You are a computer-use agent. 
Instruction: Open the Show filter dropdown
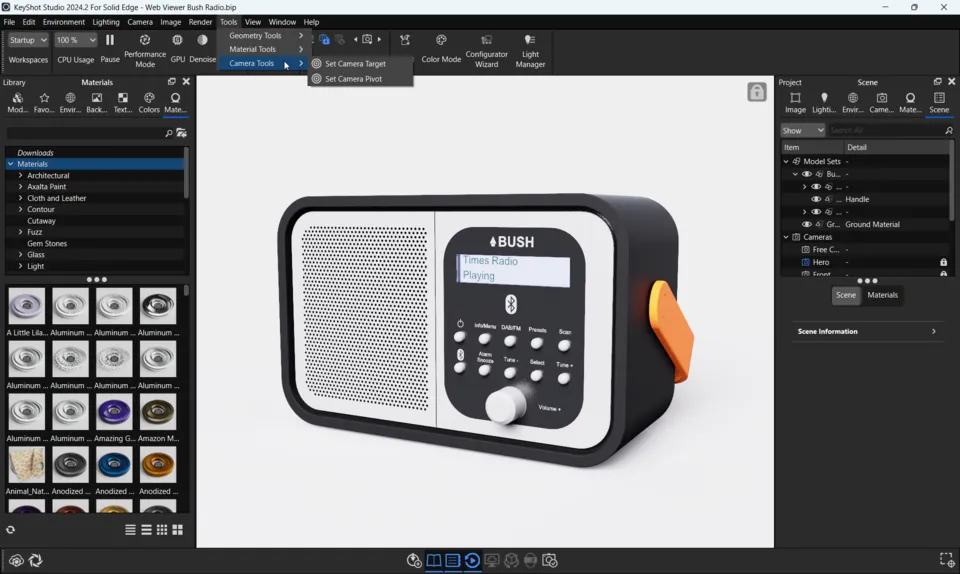pos(803,130)
